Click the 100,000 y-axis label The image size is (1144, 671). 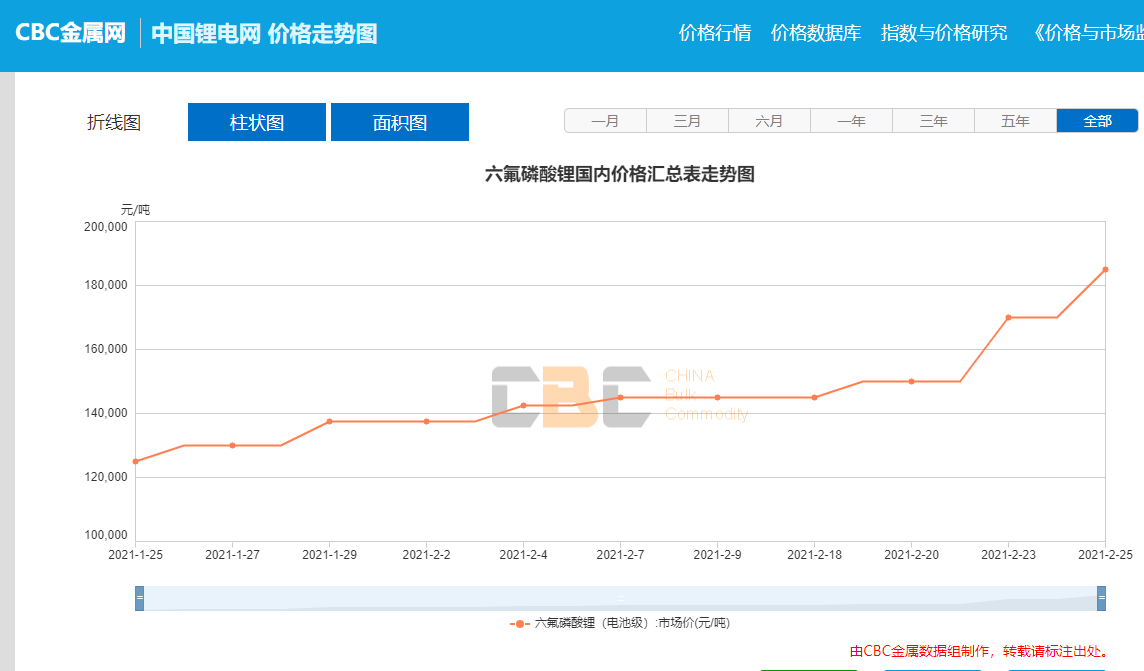click(x=106, y=535)
